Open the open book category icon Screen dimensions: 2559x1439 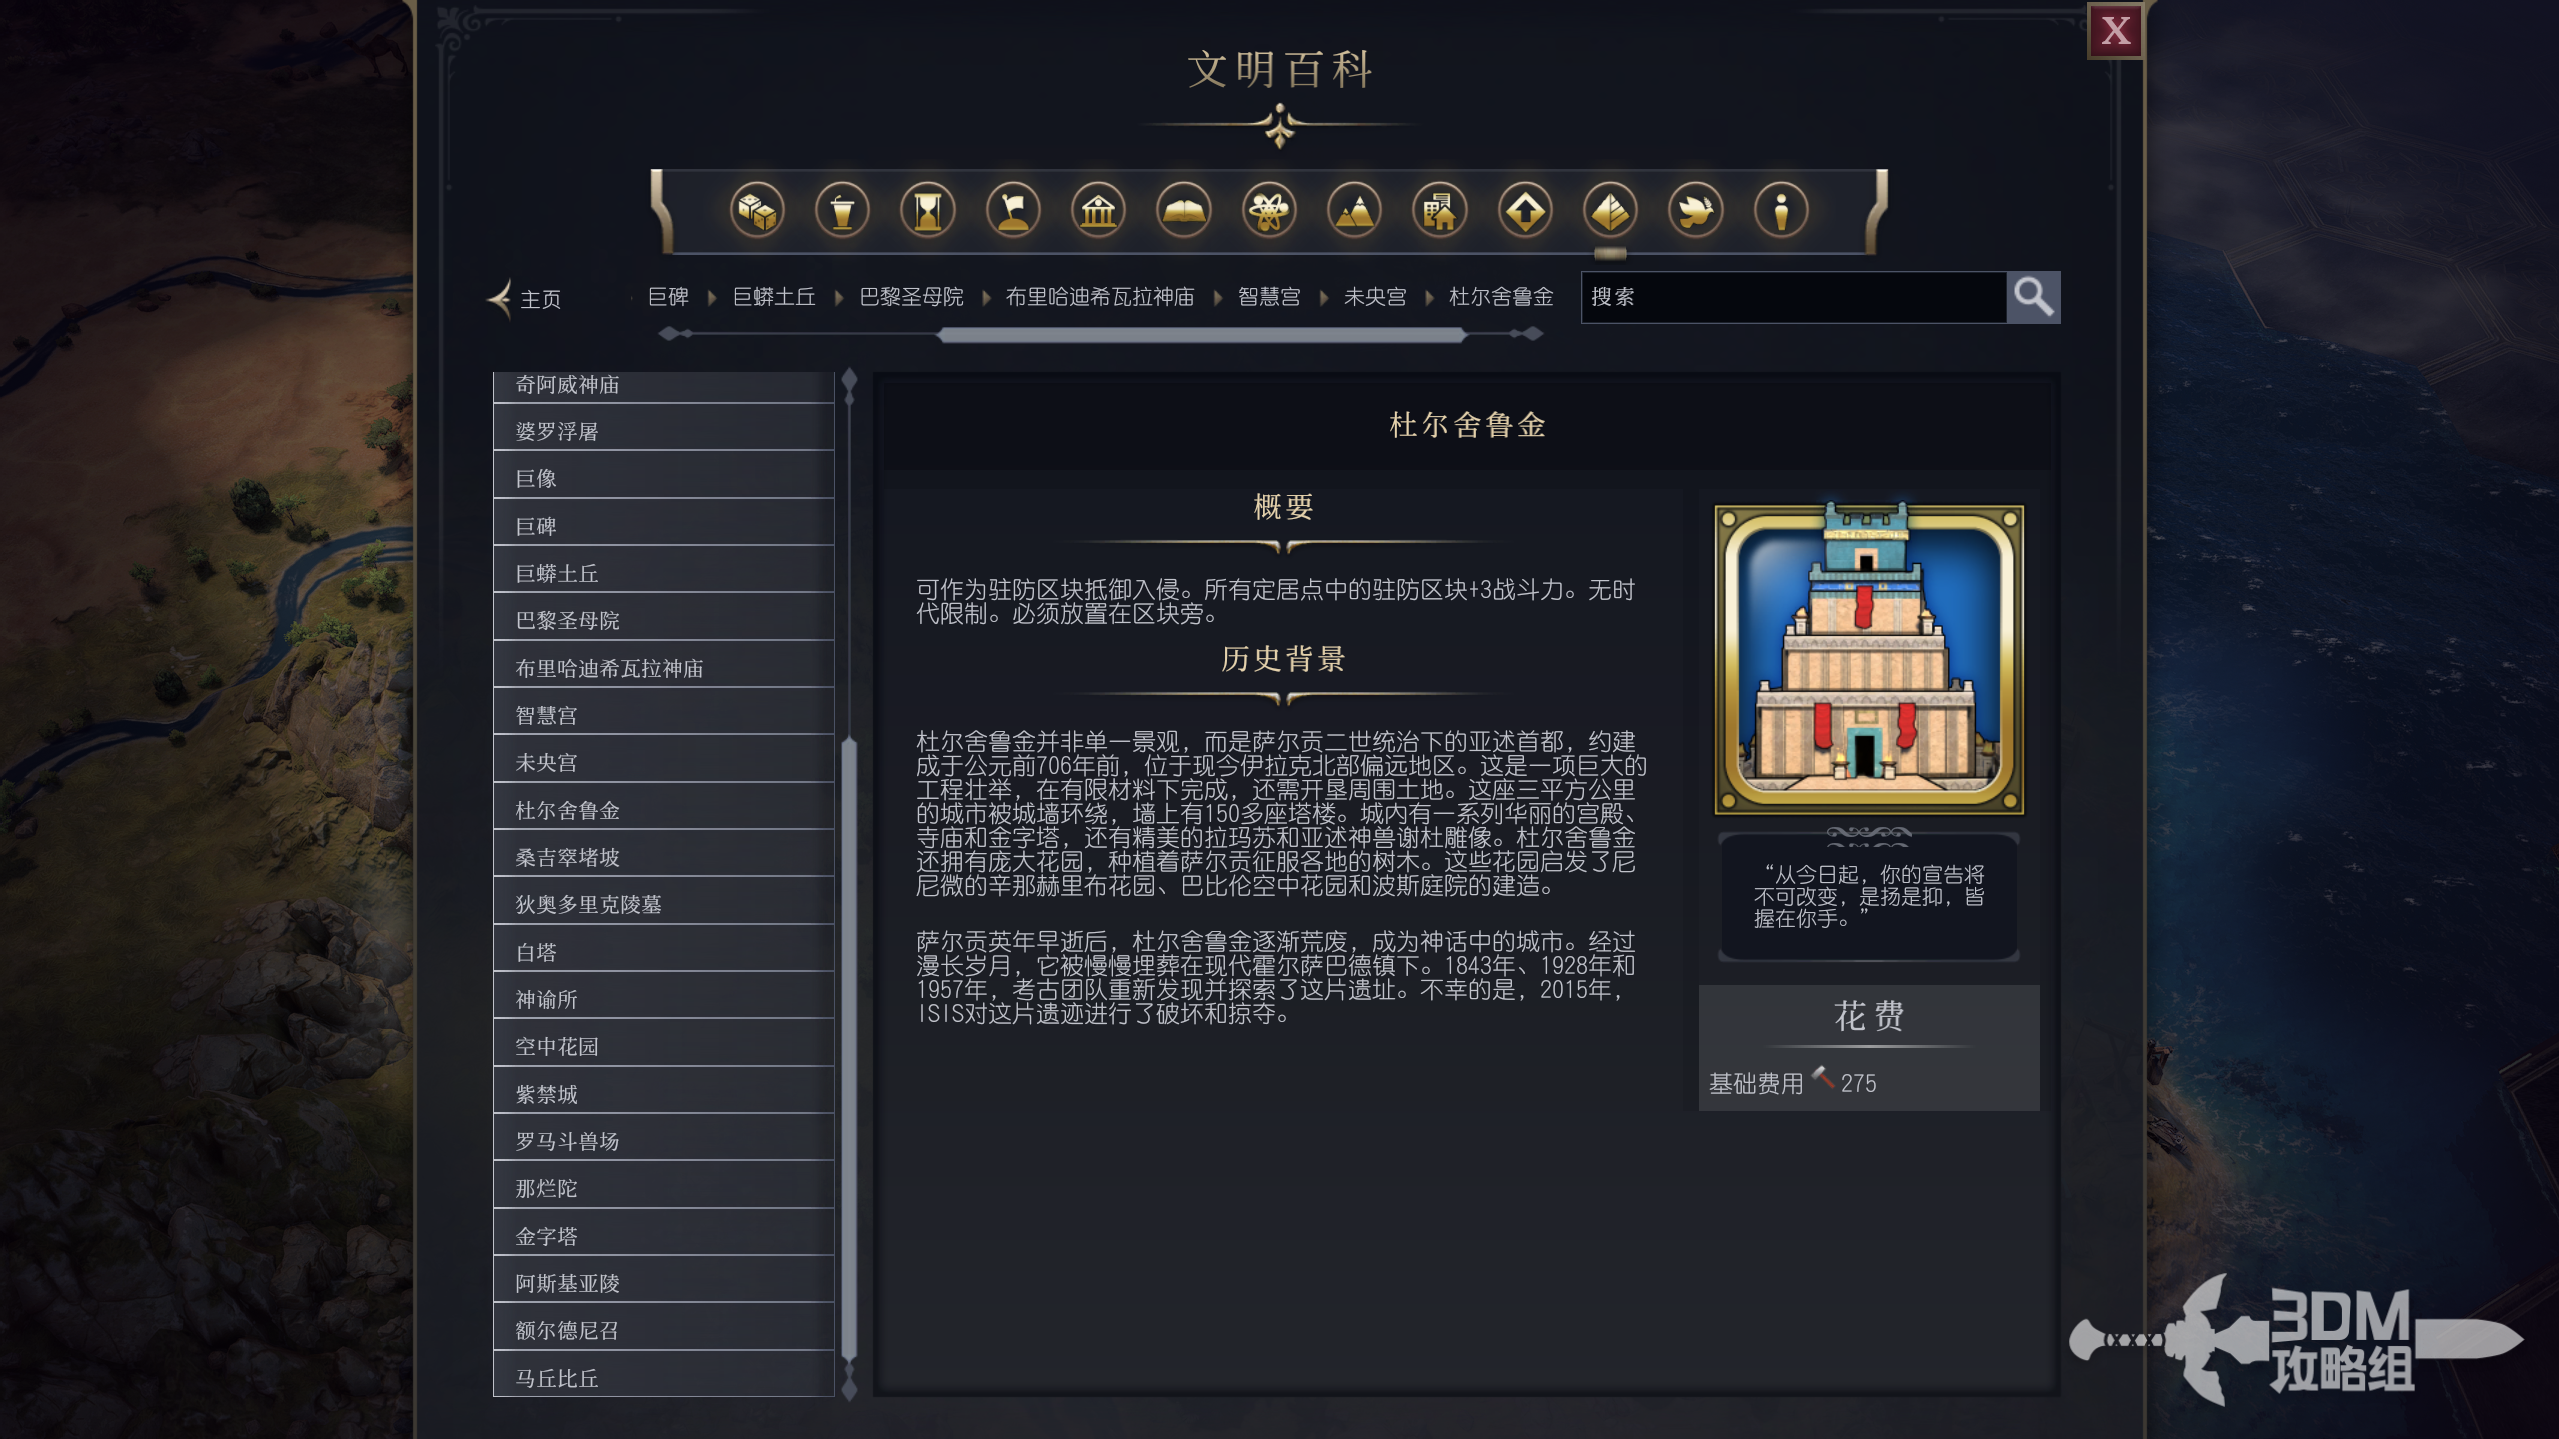(1183, 211)
